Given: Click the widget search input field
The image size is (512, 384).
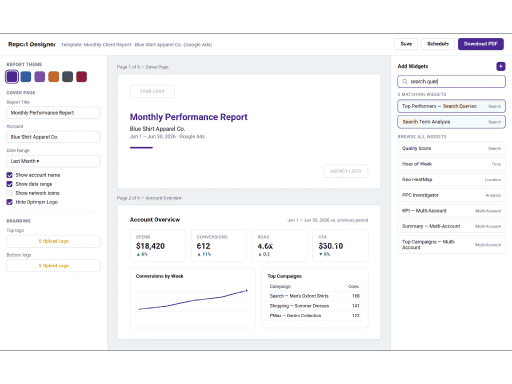Looking at the screenshot, I should (451, 81).
